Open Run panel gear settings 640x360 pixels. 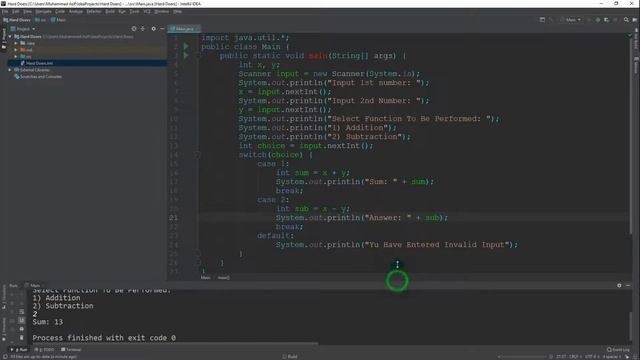(619, 285)
